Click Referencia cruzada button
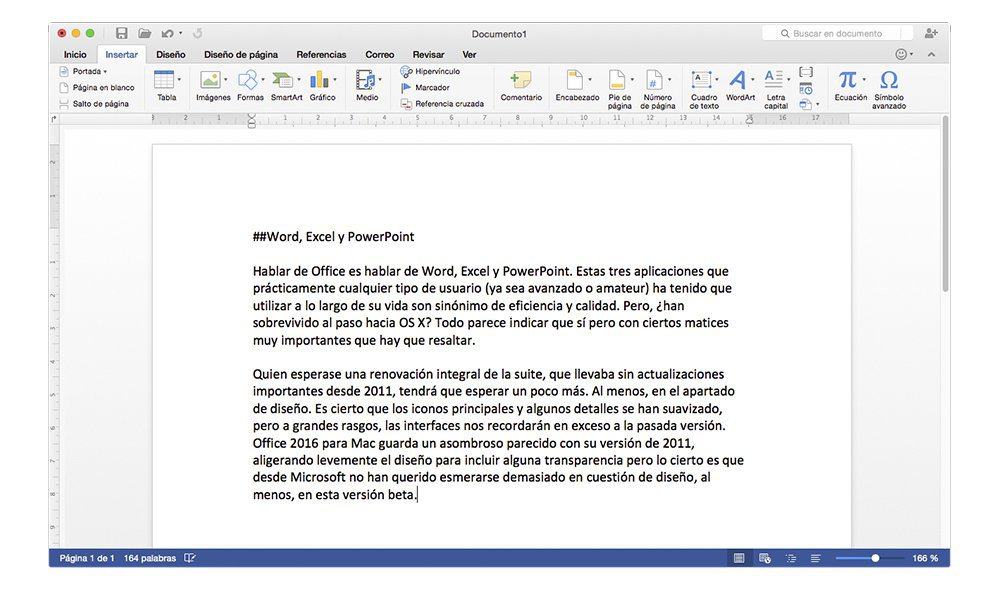Image resolution: width=1000 pixels, height=589 pixels. pos(442,104)
